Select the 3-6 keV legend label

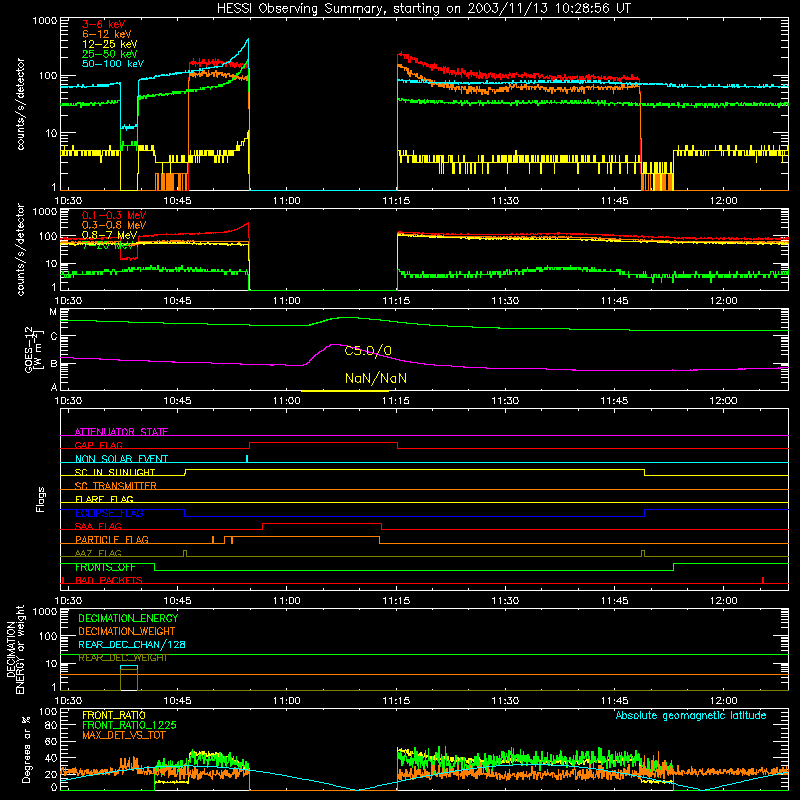[104, 24]
